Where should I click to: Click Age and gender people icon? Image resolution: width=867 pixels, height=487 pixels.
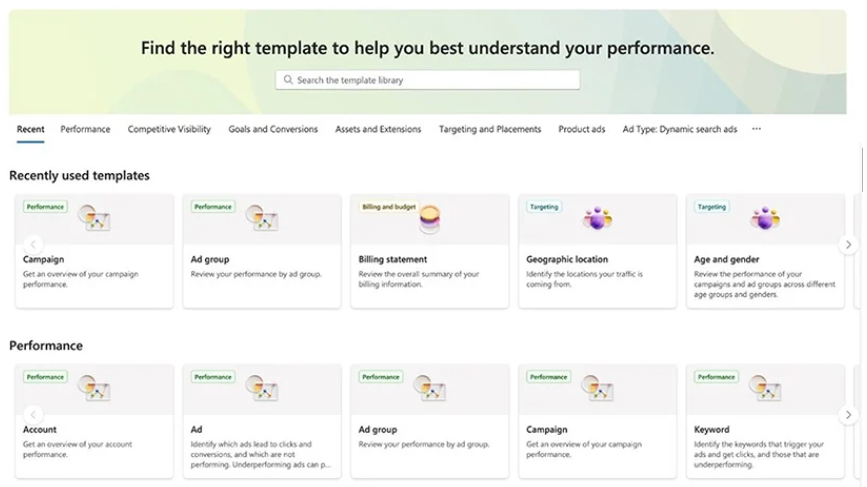(765, 218)
